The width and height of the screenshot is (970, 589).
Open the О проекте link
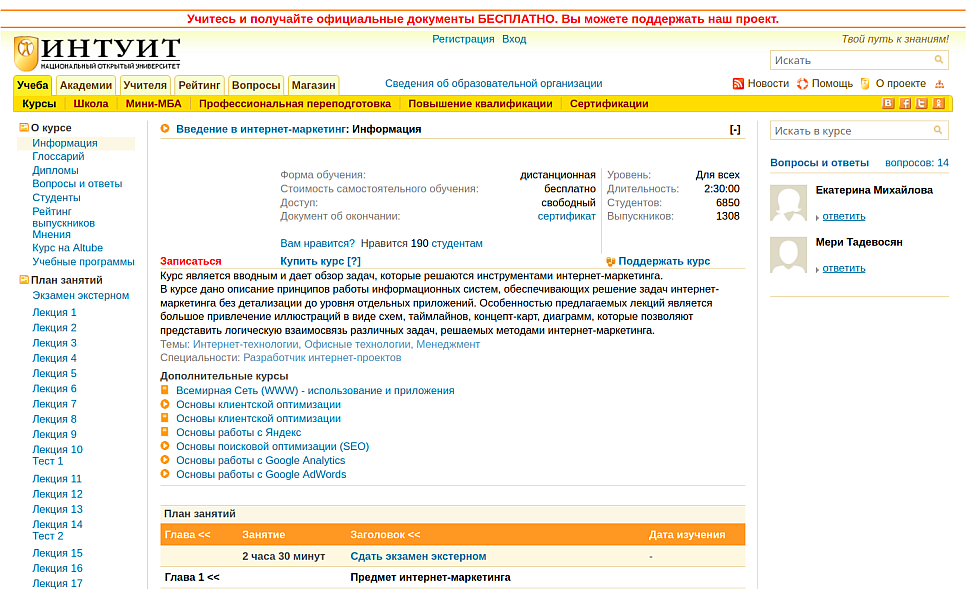click(x=901, y=84)
